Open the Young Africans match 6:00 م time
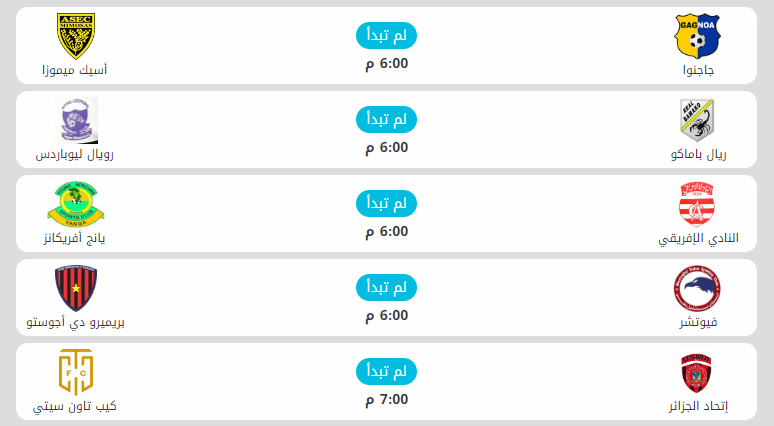Image resolution: width=774 pixels, height=426 pixels. [387, 232]
